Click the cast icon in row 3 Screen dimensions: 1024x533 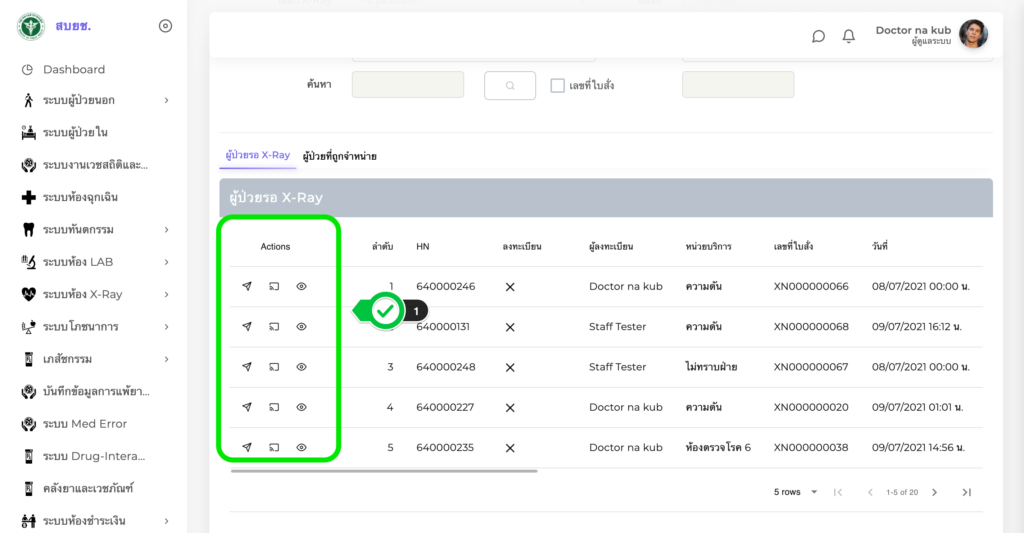click(274, 367)
